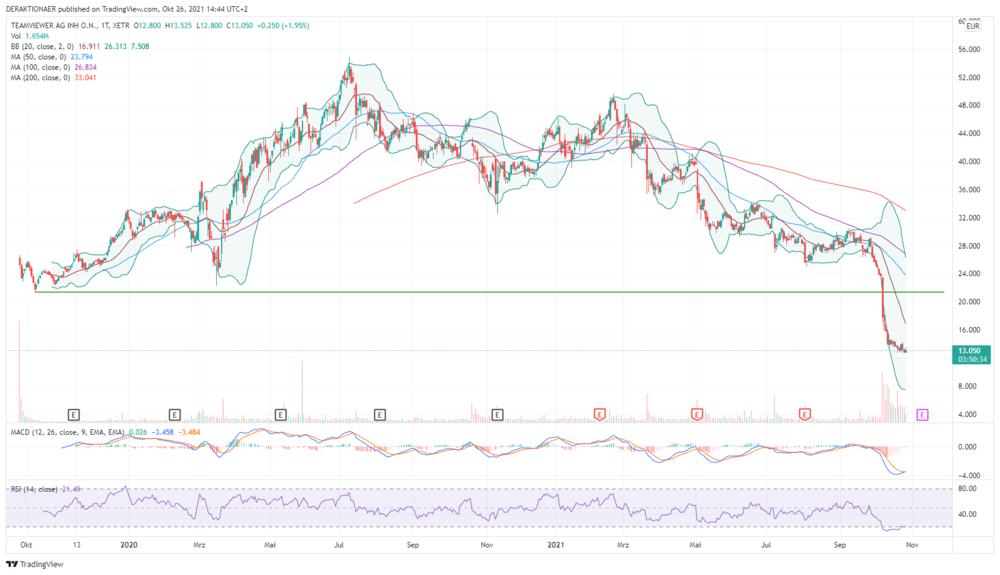Click the black E earnings marker above Mai 2020
This screenshot has width=1000, height=575.
[281, 415]
